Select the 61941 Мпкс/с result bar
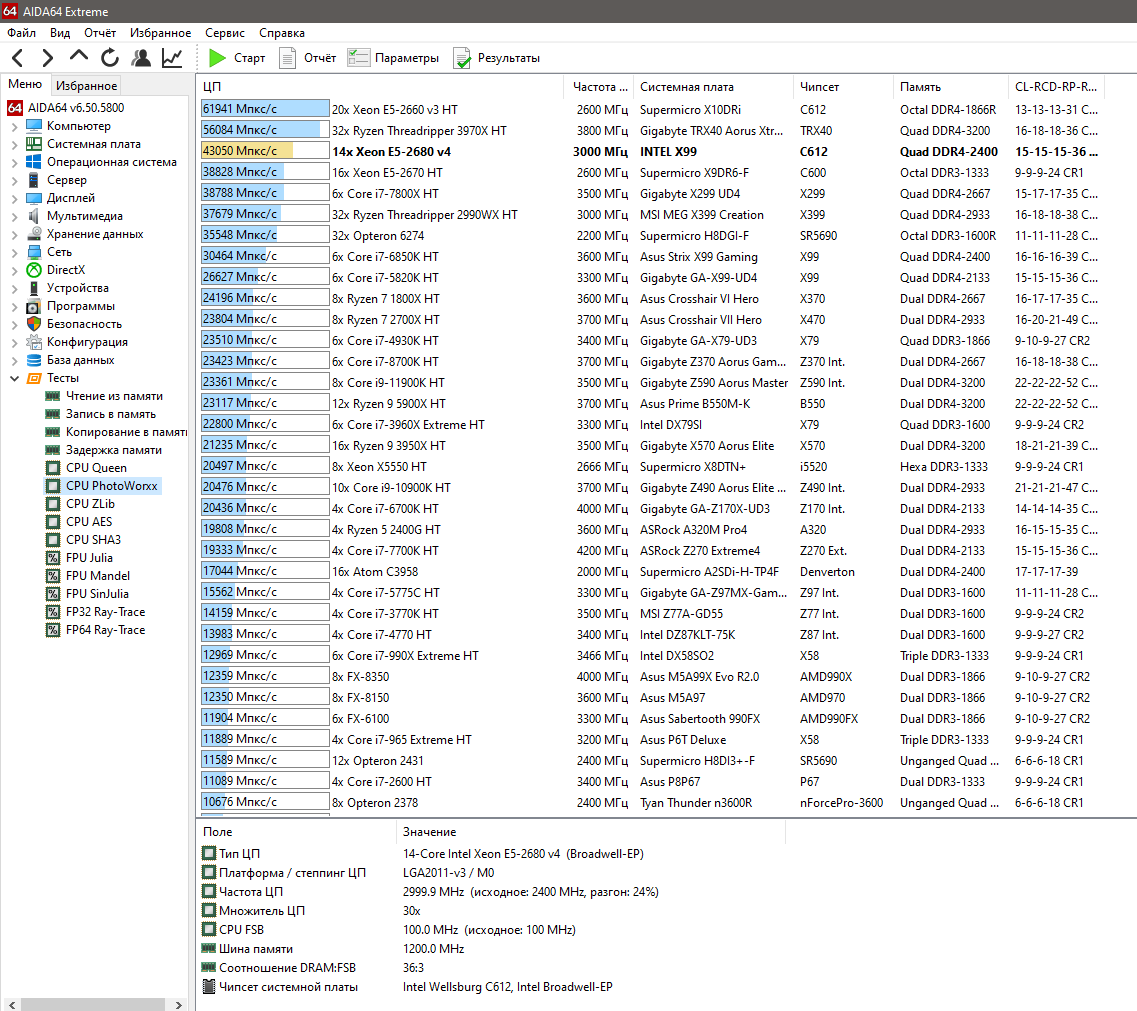The width and height of the screenshot is (1137, 1011). (265, 109)
